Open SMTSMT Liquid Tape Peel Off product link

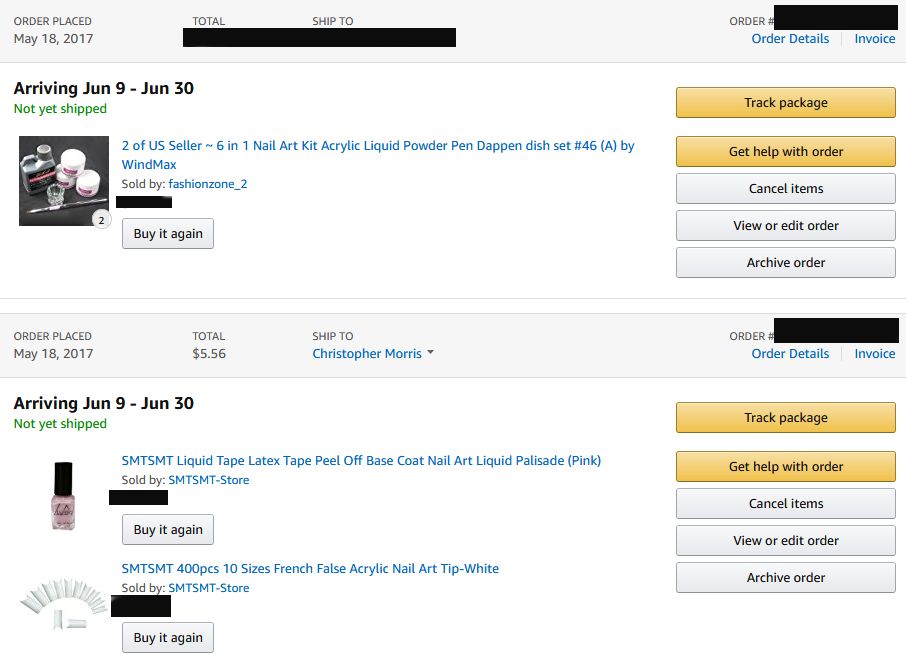click(x=361, y=461)
